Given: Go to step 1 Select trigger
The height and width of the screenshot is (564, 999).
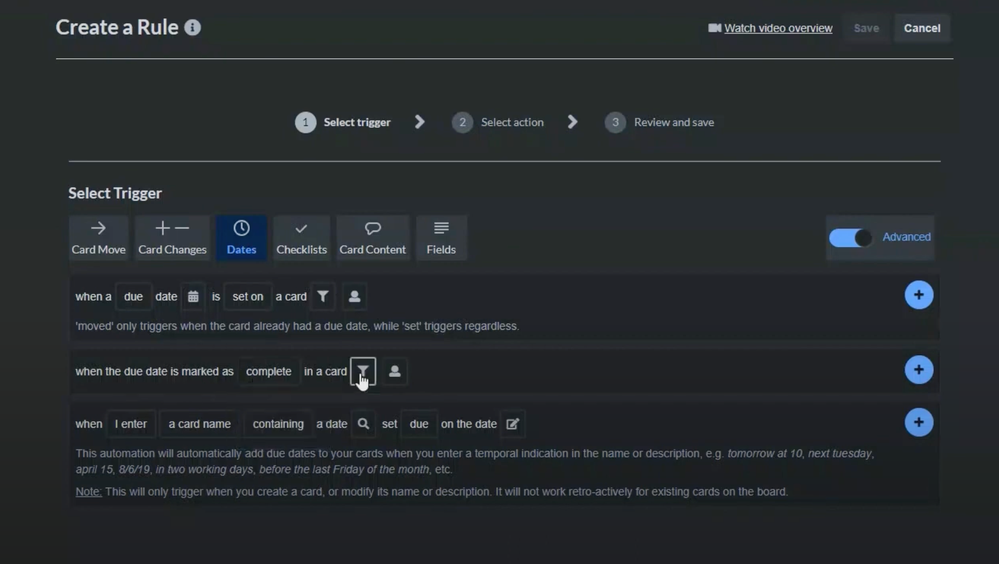Looking at the screenshot, I should tap(343, 122).
